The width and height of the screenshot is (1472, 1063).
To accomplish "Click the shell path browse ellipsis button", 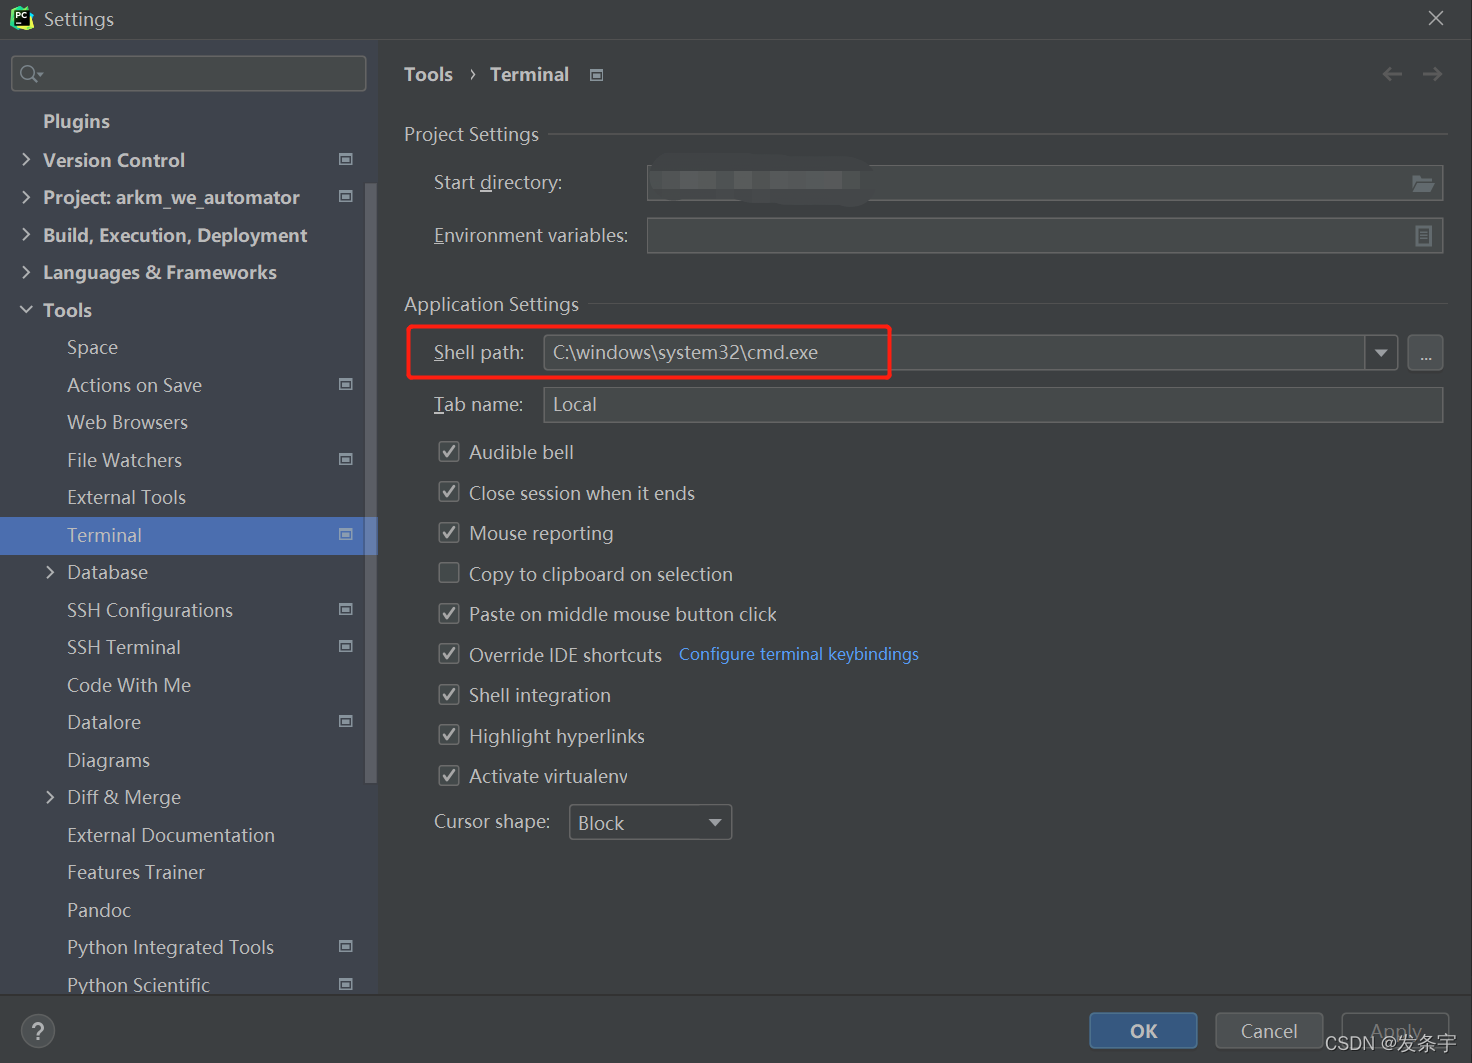I will (1425, 352).
